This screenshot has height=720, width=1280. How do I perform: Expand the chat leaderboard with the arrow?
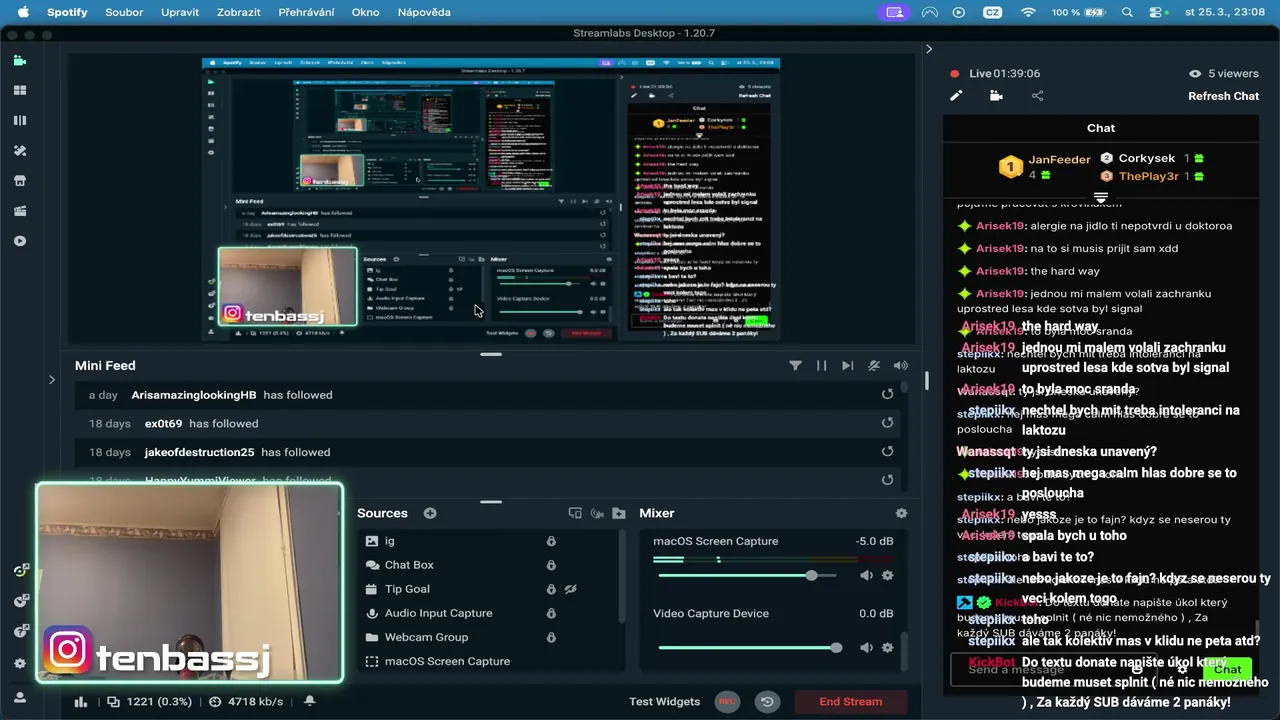click(1101, 197)
